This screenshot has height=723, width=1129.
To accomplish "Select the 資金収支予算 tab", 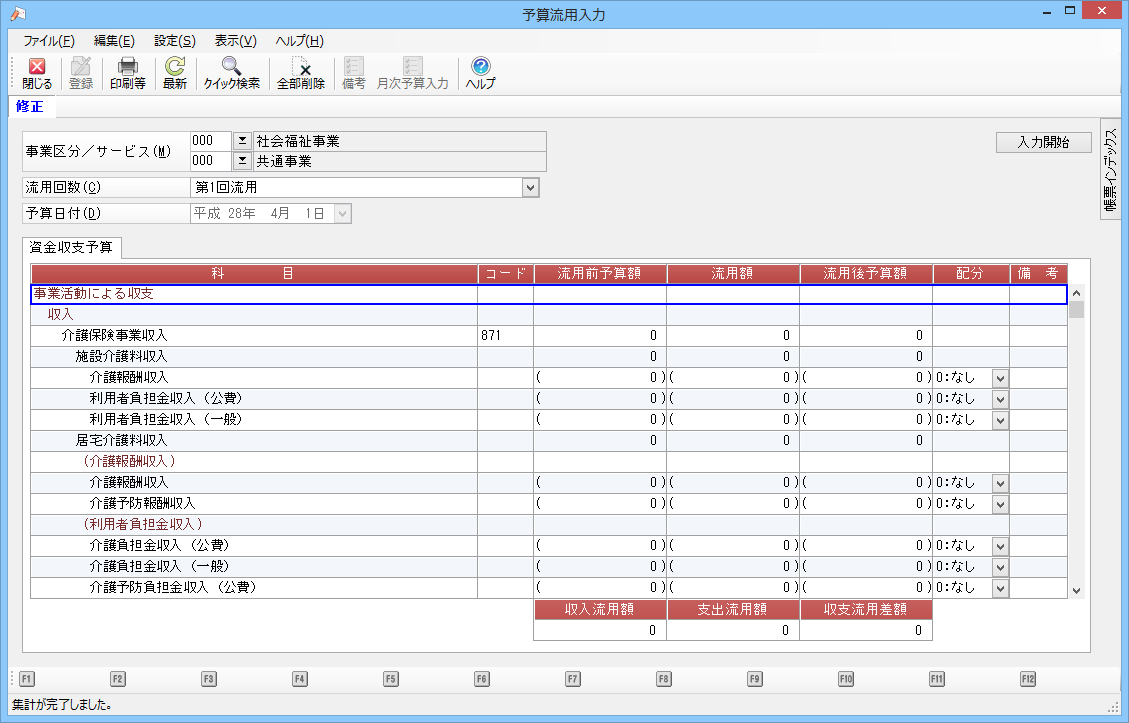I will pyautogui.click(x=72, y=247).
